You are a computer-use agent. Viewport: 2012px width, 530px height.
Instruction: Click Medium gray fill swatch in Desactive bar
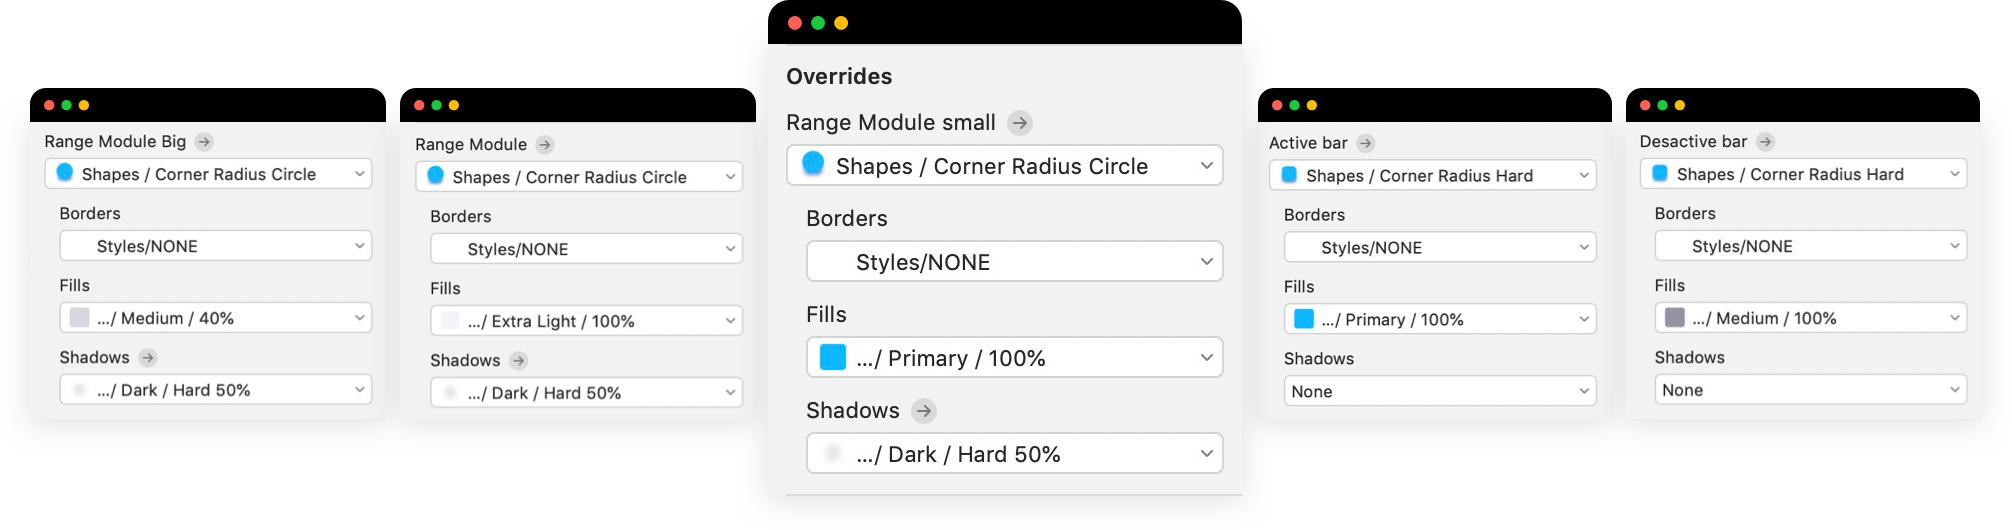pyautogui.click(x=1675, y=318)
